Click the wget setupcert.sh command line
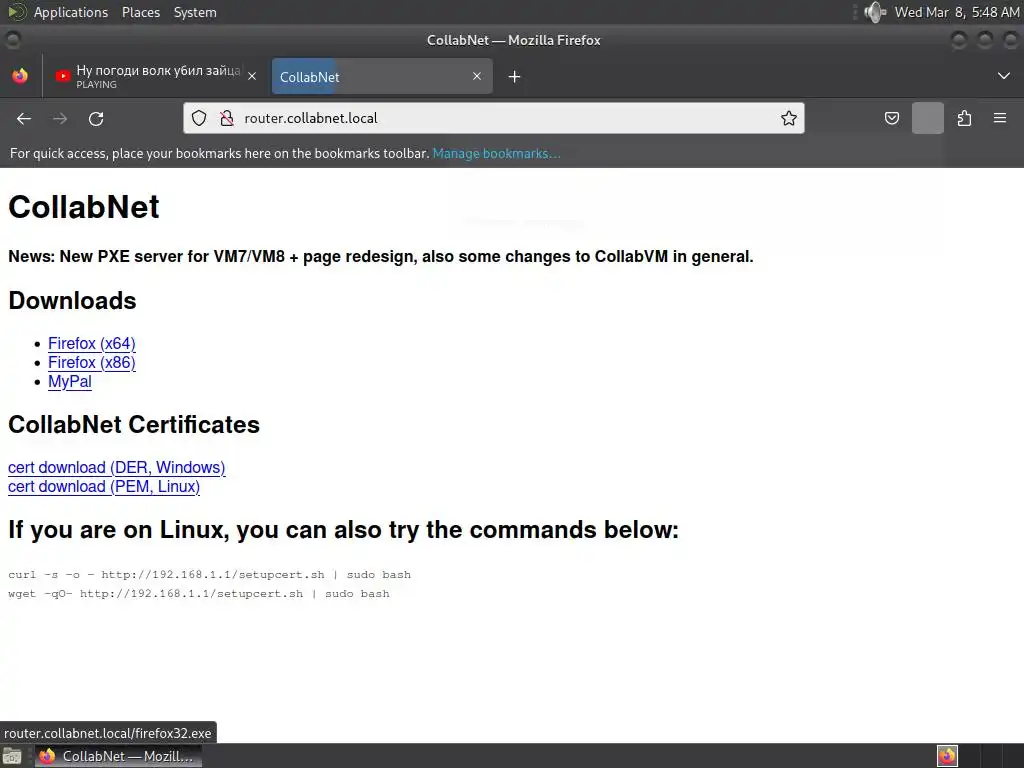The image size is (1024, 768). coord(199,594)
